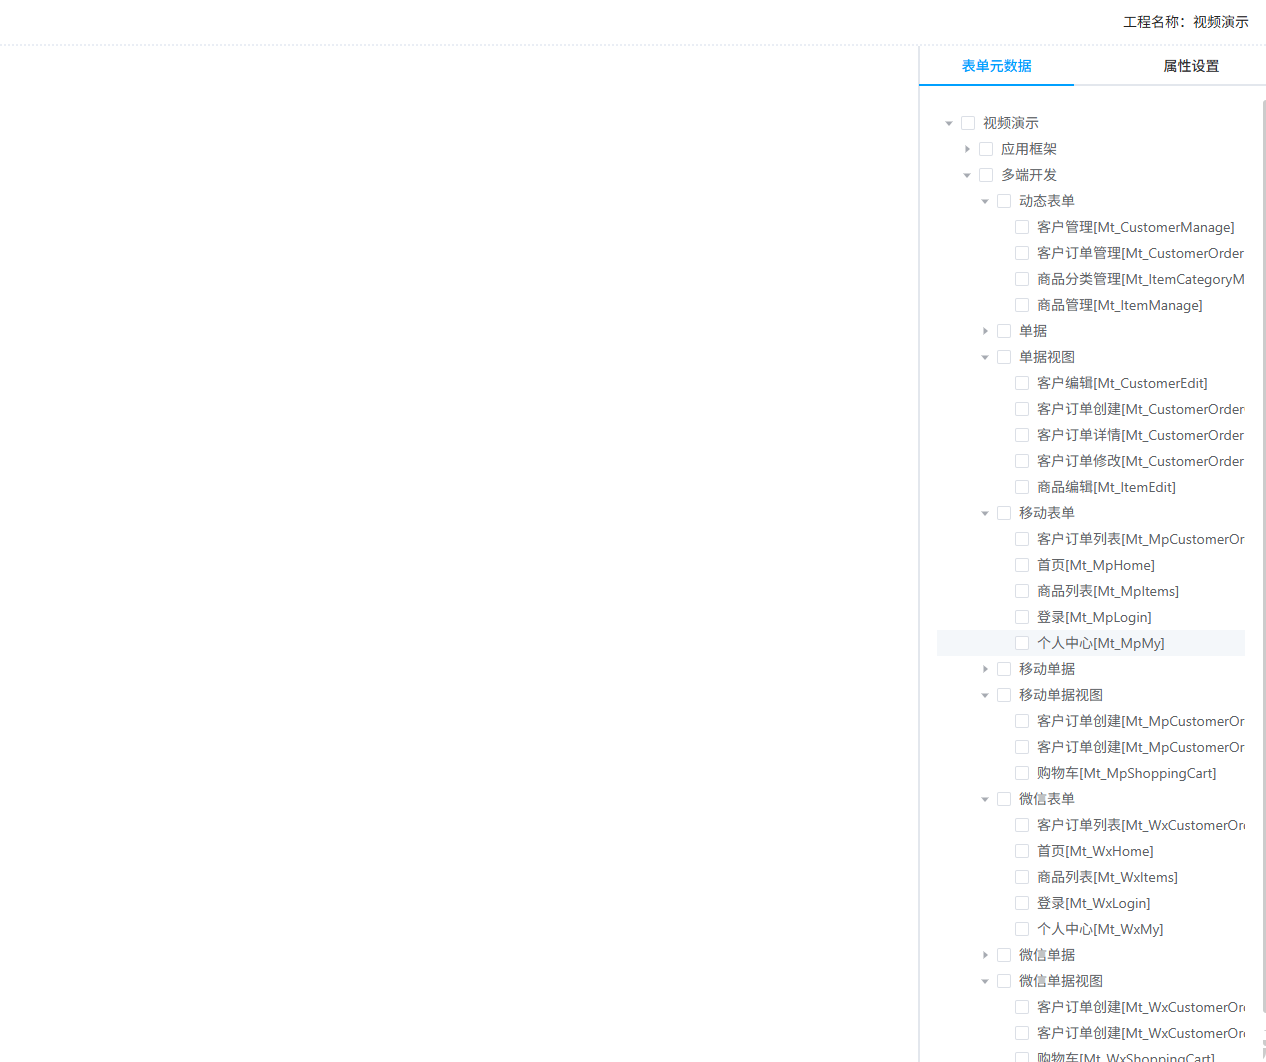This screenshot has width=1266, height=1062.
Task: Select 客户编辑[Mt_CustomerEdit] in the tree
Action: click(1122, 383)
